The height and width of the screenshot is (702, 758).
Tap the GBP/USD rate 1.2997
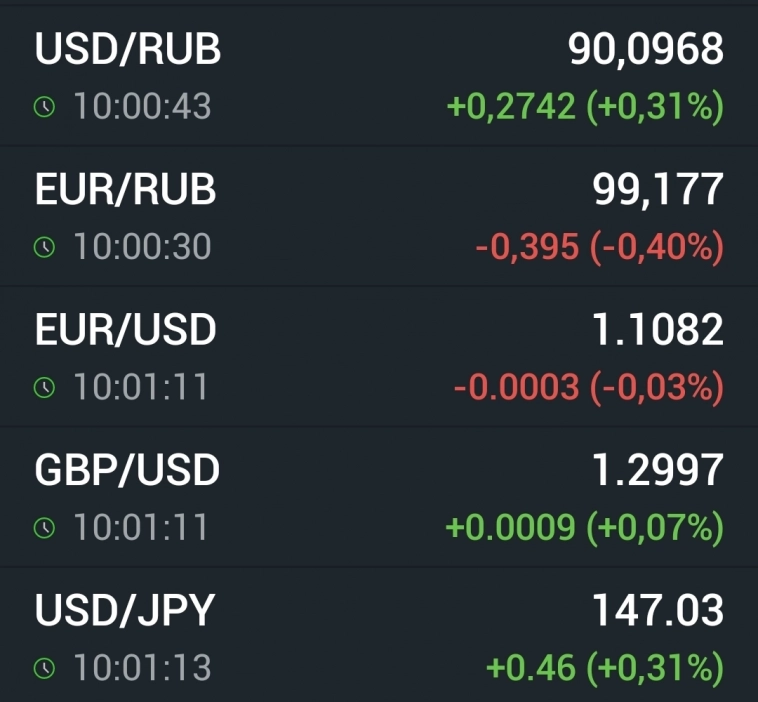click(x=658, y=470)
